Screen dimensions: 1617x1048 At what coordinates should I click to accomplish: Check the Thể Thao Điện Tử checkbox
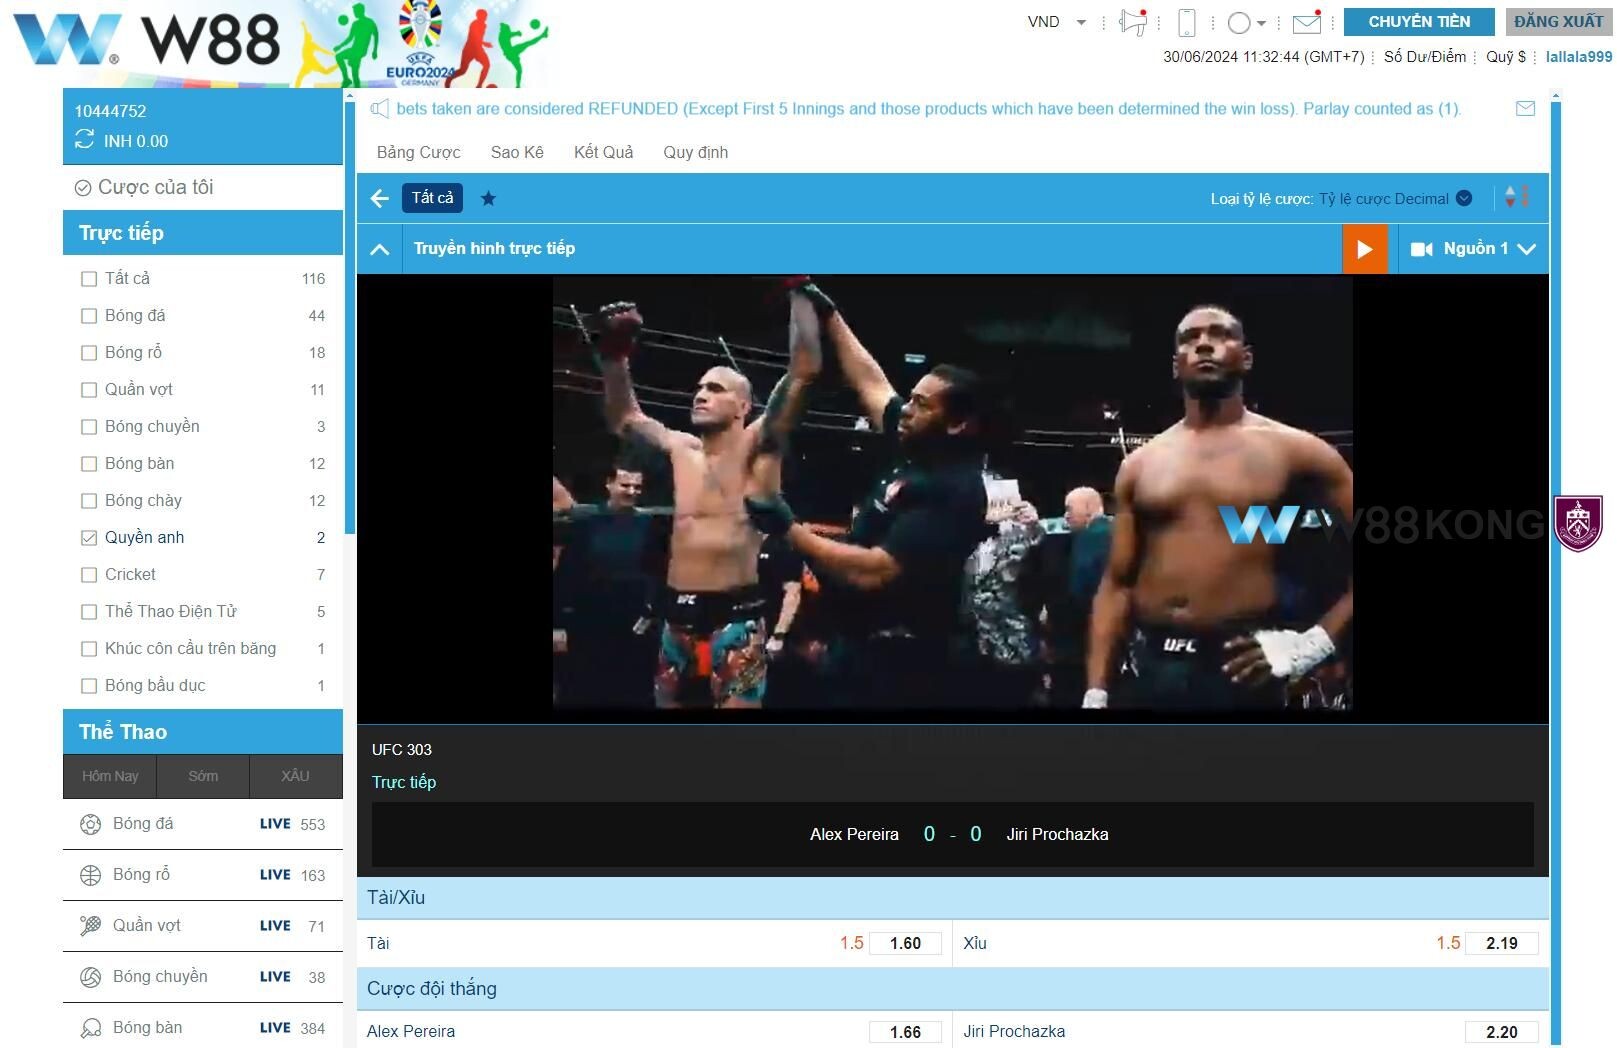tap(89, 612)
